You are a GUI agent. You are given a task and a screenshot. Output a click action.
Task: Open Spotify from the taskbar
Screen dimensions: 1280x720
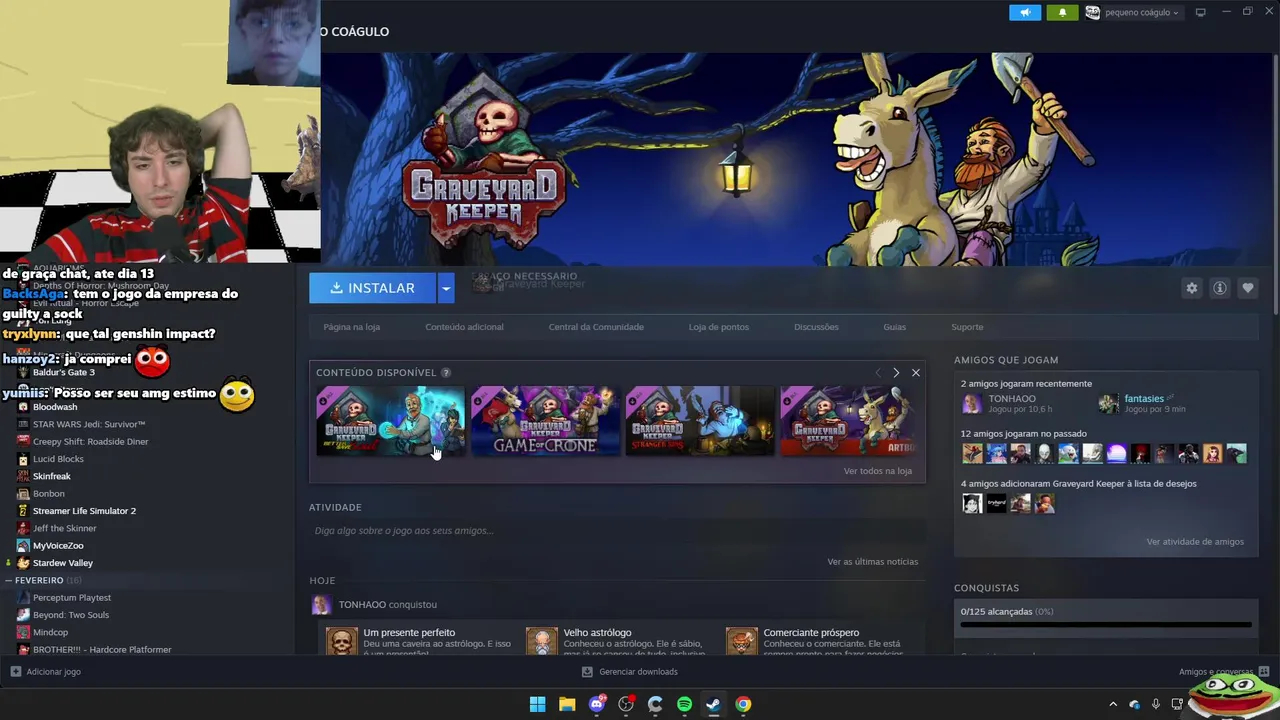coord(684,704)
